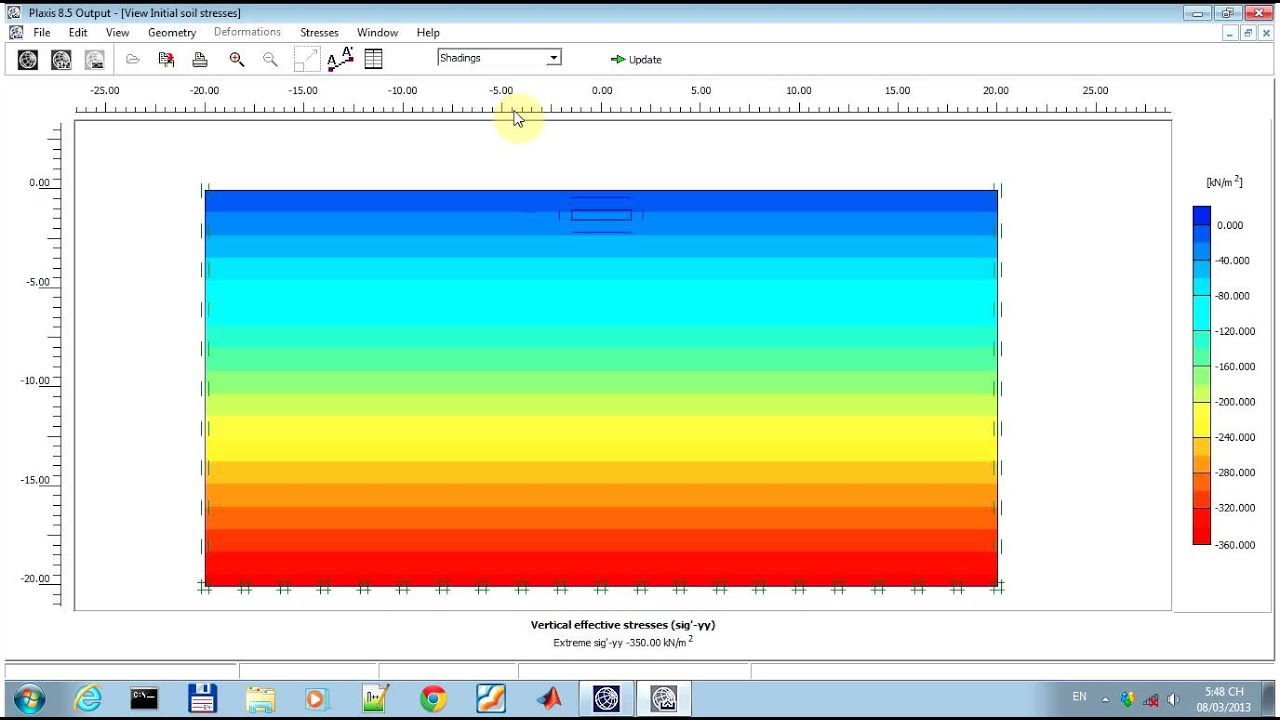
Task: Open the data table view icon
Action: point(373,60)
